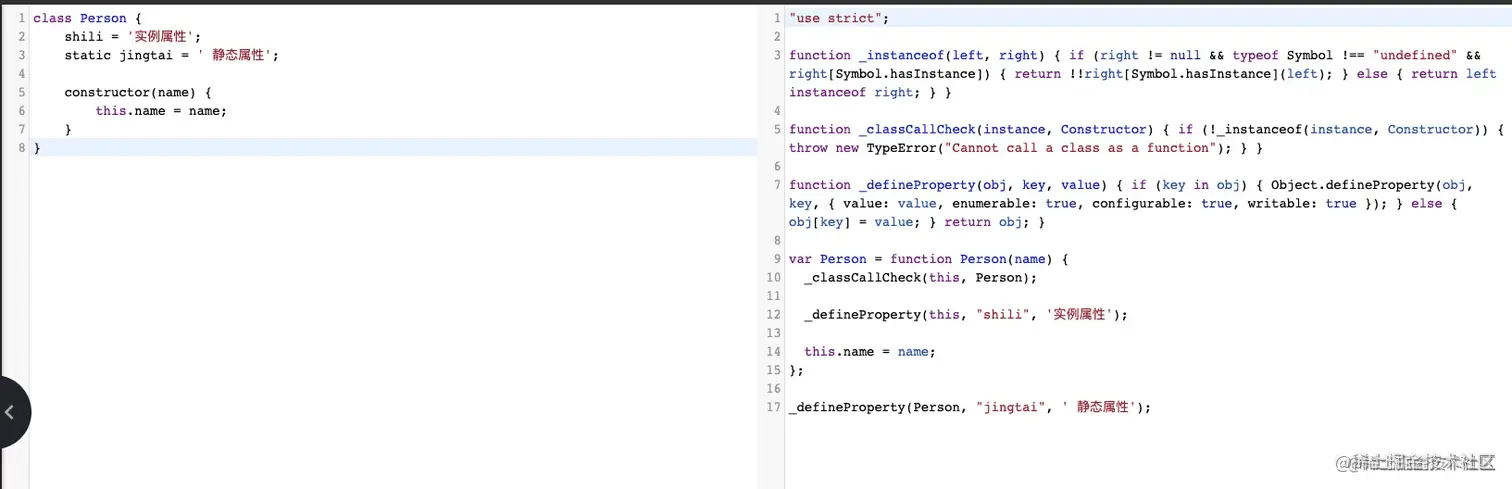Viewport: 1512px width, 489px height.
Task: Click line number 17 in the output gutter
Action: click(x=774, y=407)
